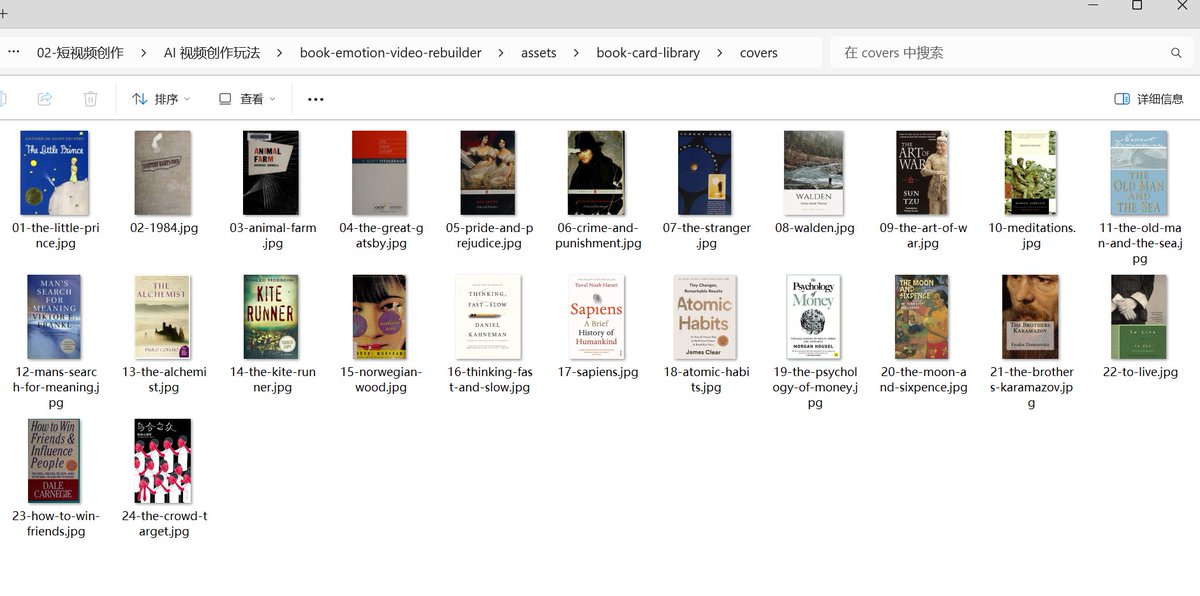
Task: Navigate to AI 视频创作玩法 in the address bar
Action: coord(212,53)
